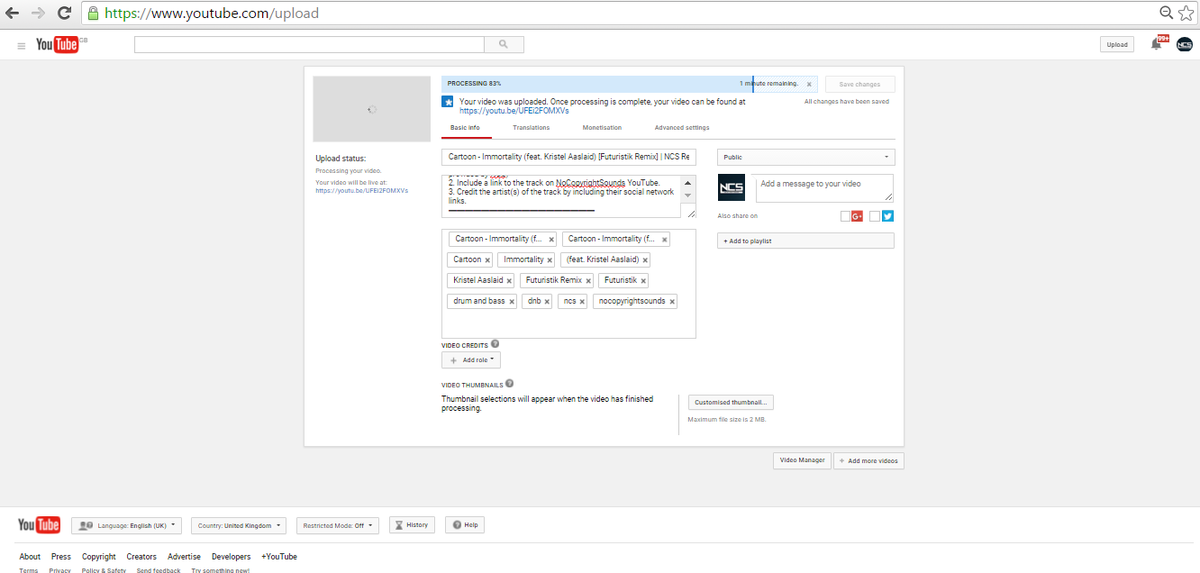Click the NCS channel logo beside message box

[x=732, y=188]
